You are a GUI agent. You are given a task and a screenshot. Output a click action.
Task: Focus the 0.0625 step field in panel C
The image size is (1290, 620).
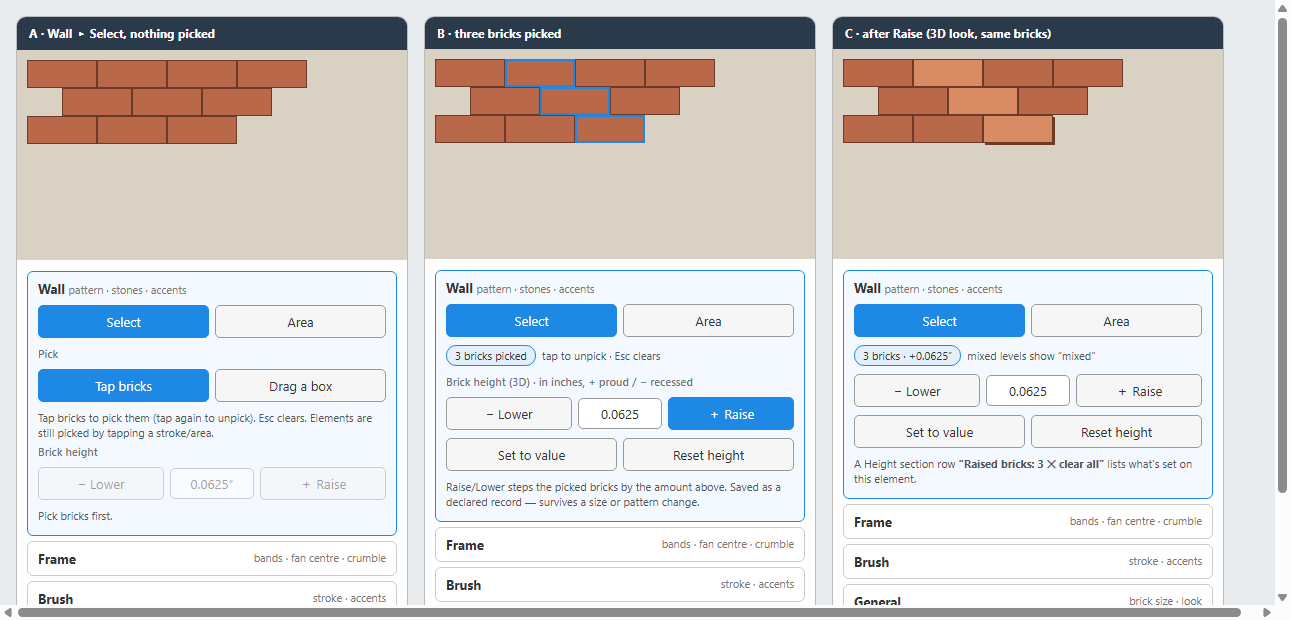coord(1028,391)
